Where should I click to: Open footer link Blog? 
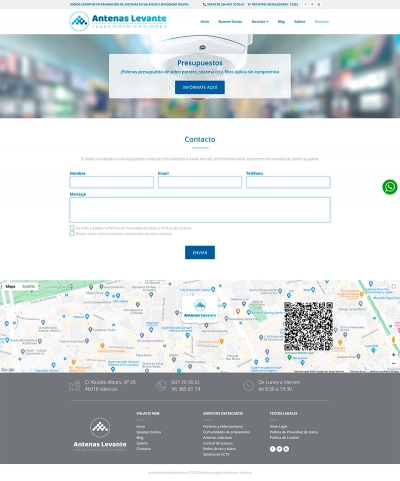coord(140,438)
